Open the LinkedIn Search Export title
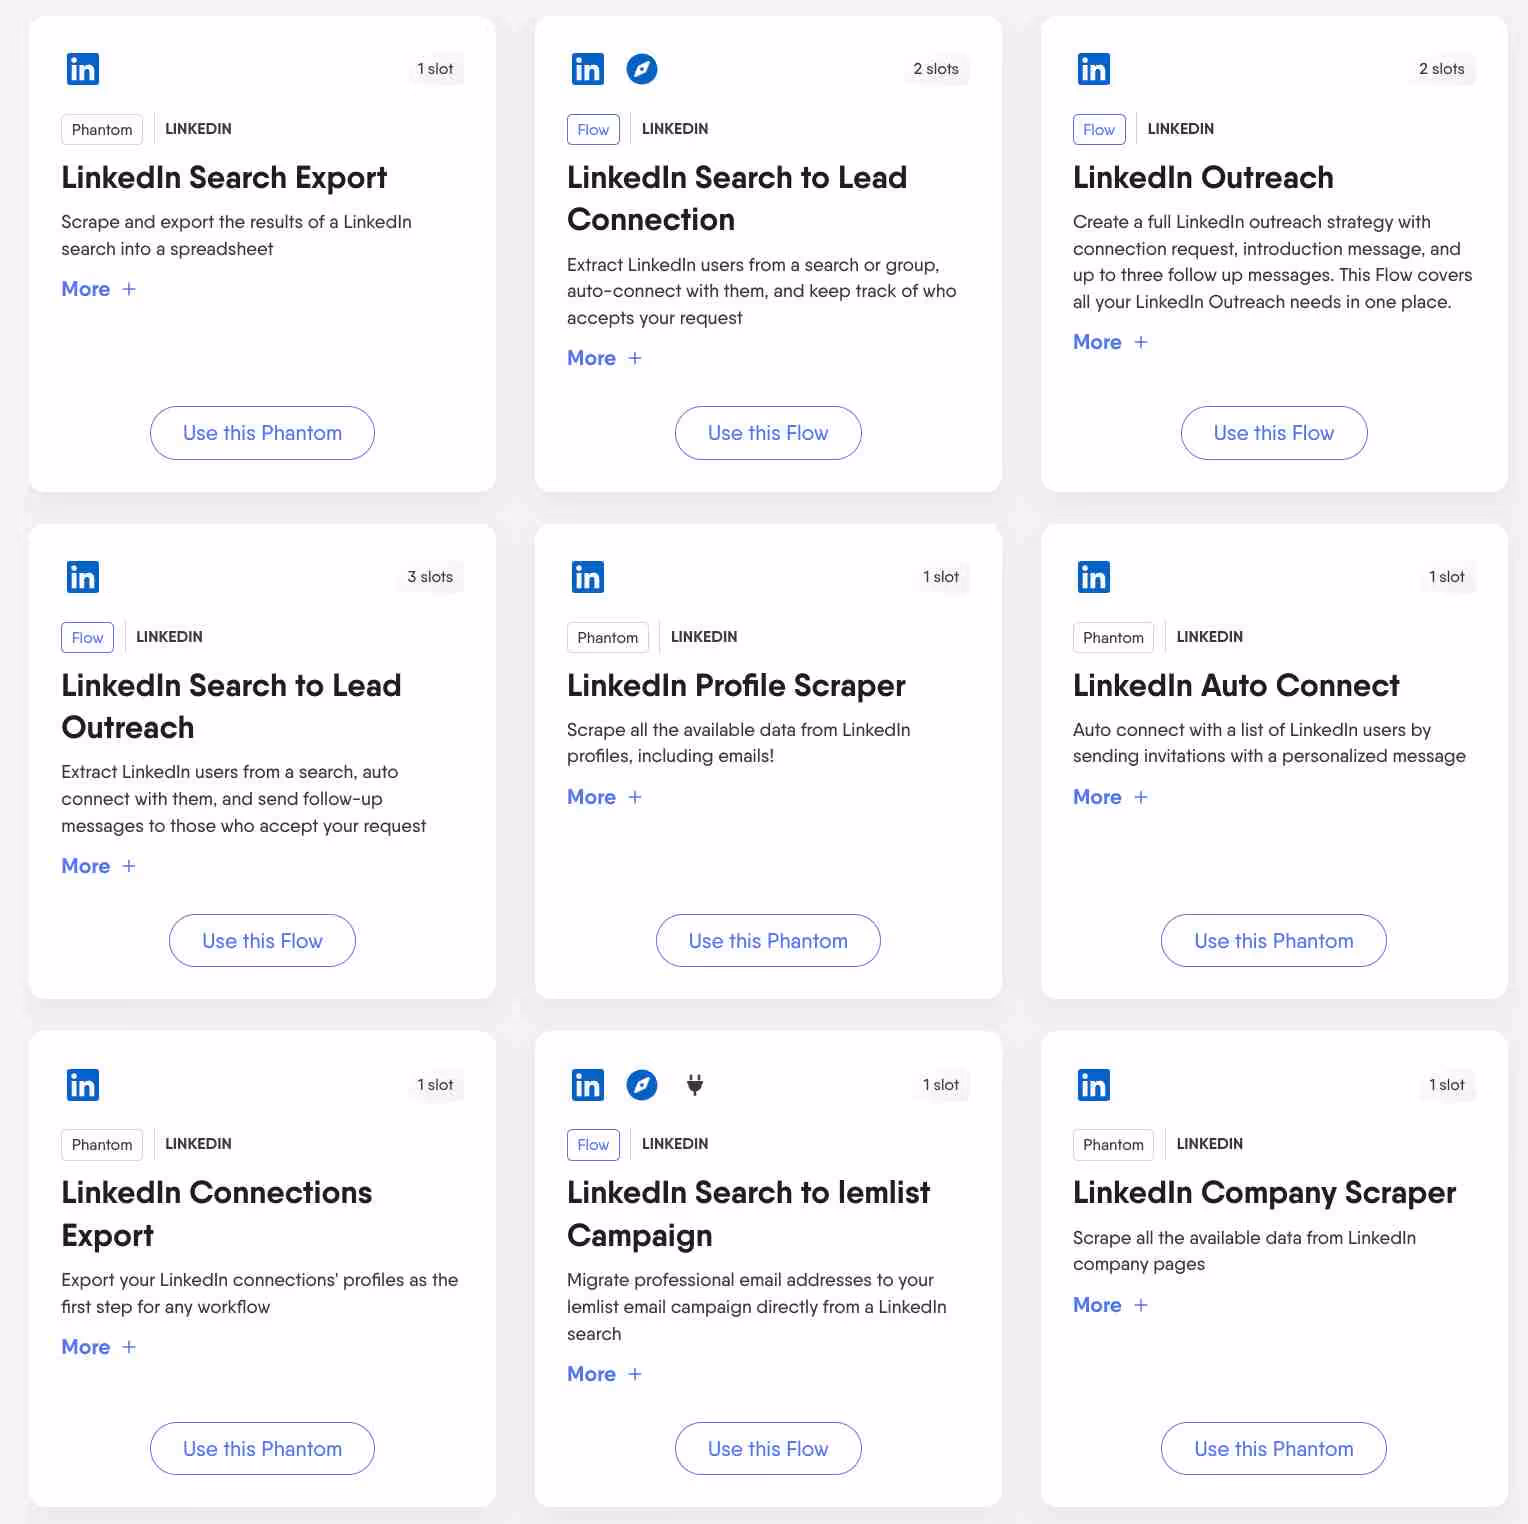 click(224, 178)
